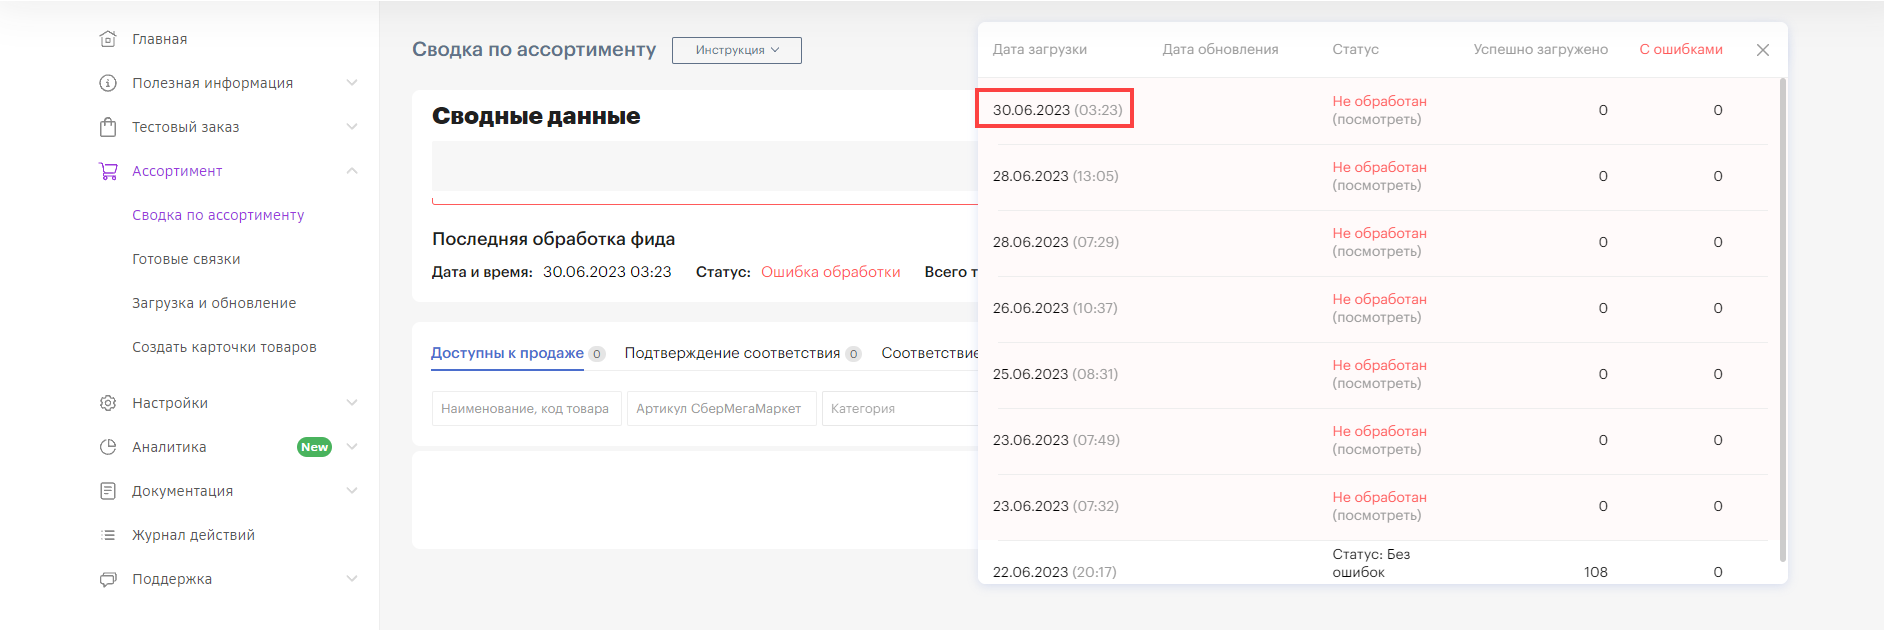
Task: Click the Ассортимент shopping cart icon
Action: click(x=108, y=171)
